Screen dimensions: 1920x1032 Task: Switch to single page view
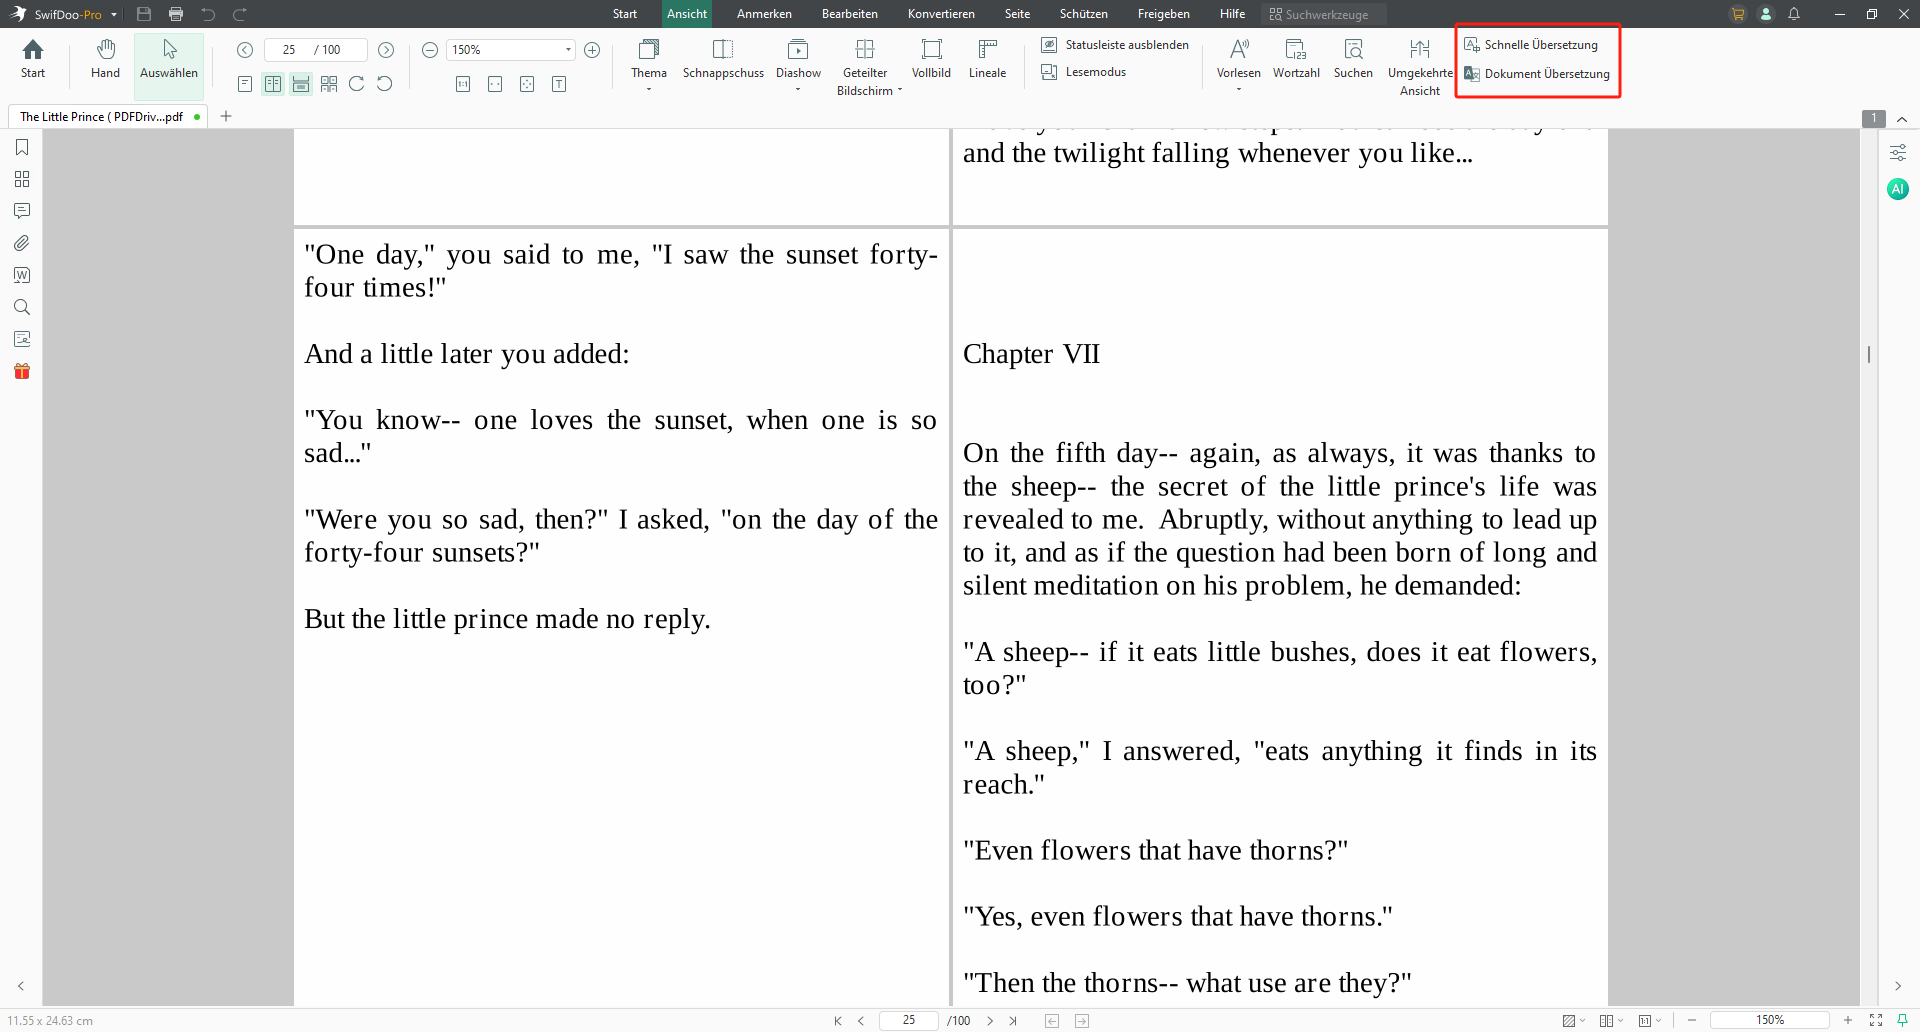pyautogui.click(x=245, y=84)
